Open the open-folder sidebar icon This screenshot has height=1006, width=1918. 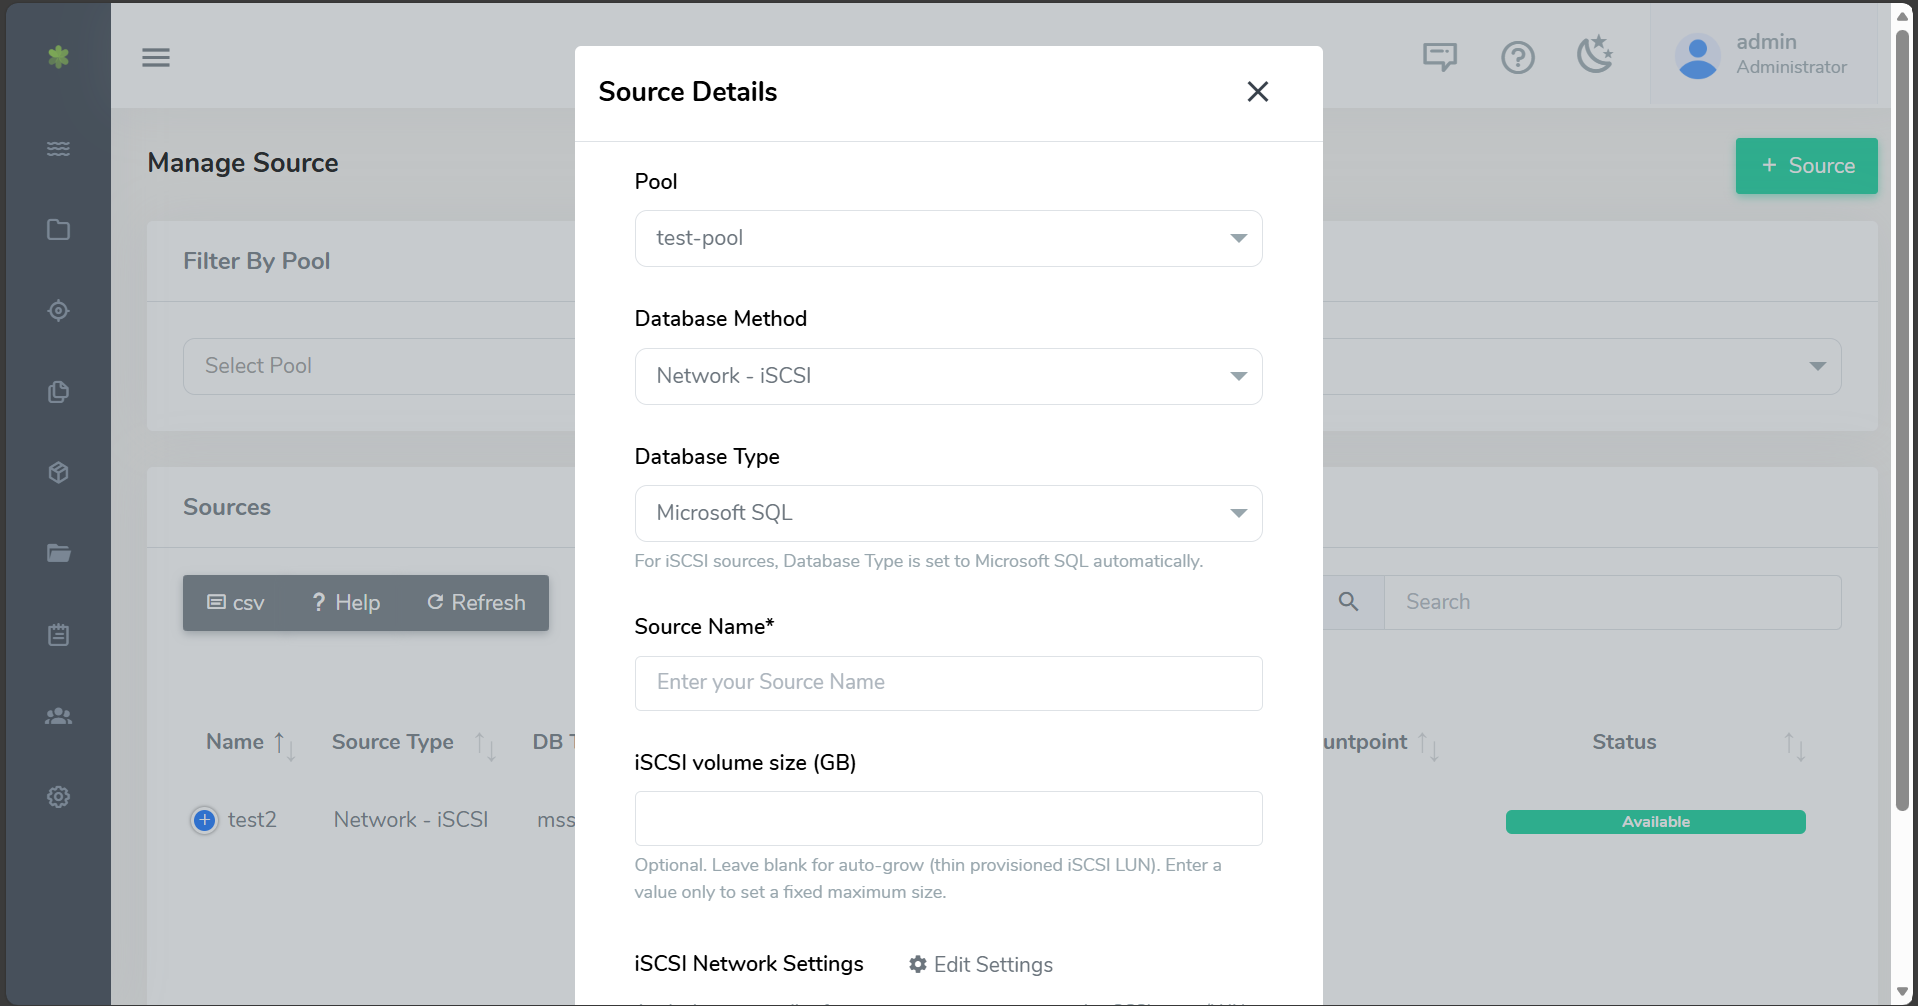point(58,553)
